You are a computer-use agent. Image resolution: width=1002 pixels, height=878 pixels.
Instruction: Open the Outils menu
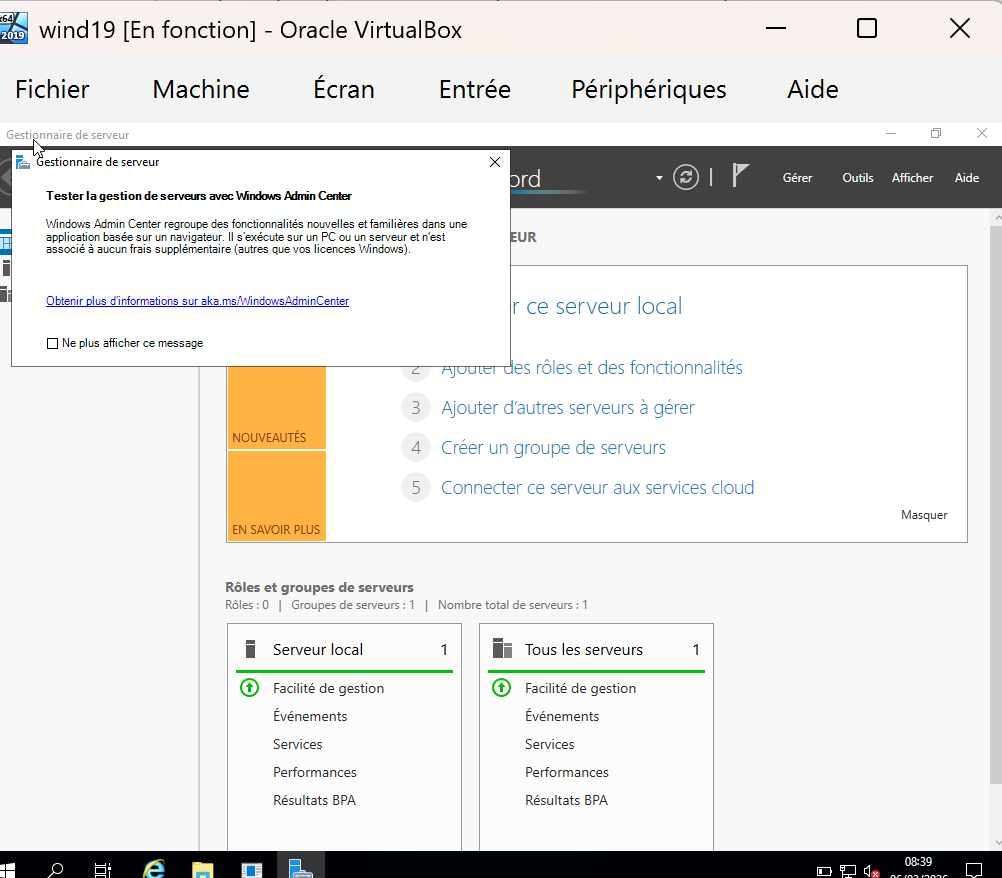pyautogui.click(x=858, y=178)
